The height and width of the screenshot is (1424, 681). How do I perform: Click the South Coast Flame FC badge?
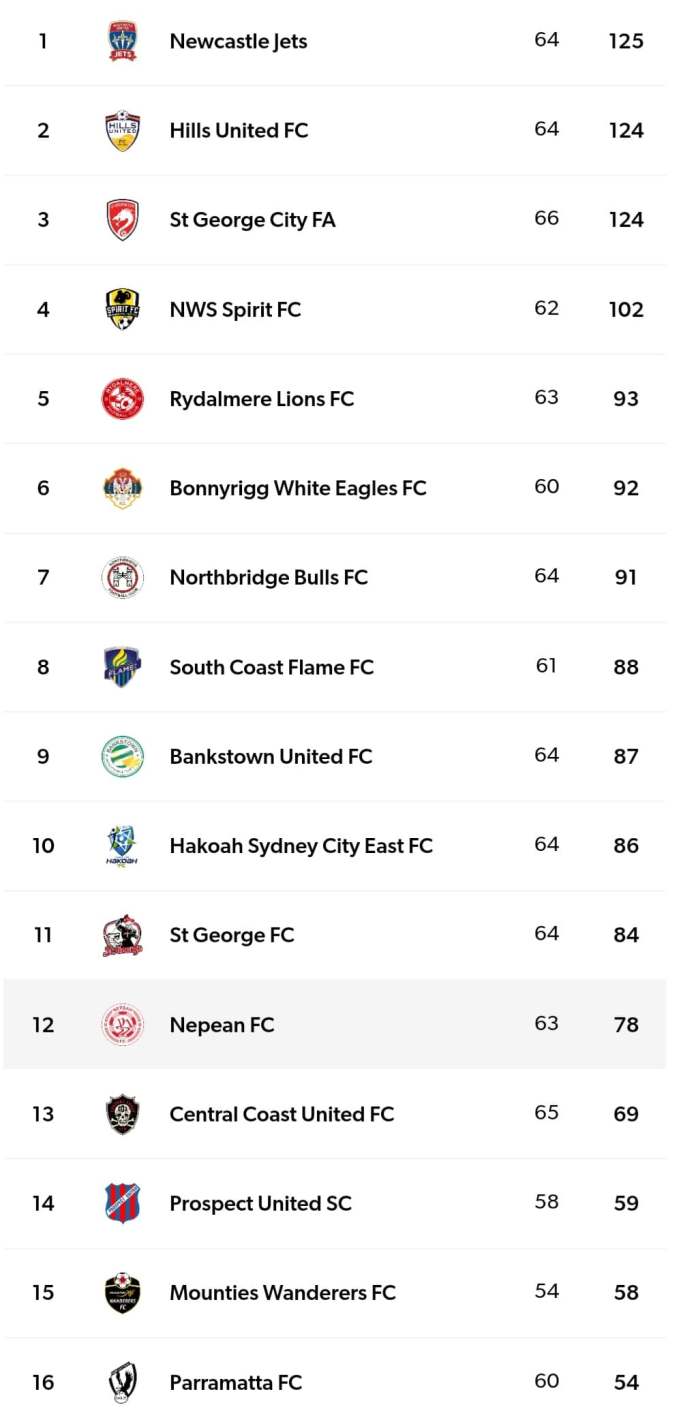pyautogui.click(x=123, y=667)
